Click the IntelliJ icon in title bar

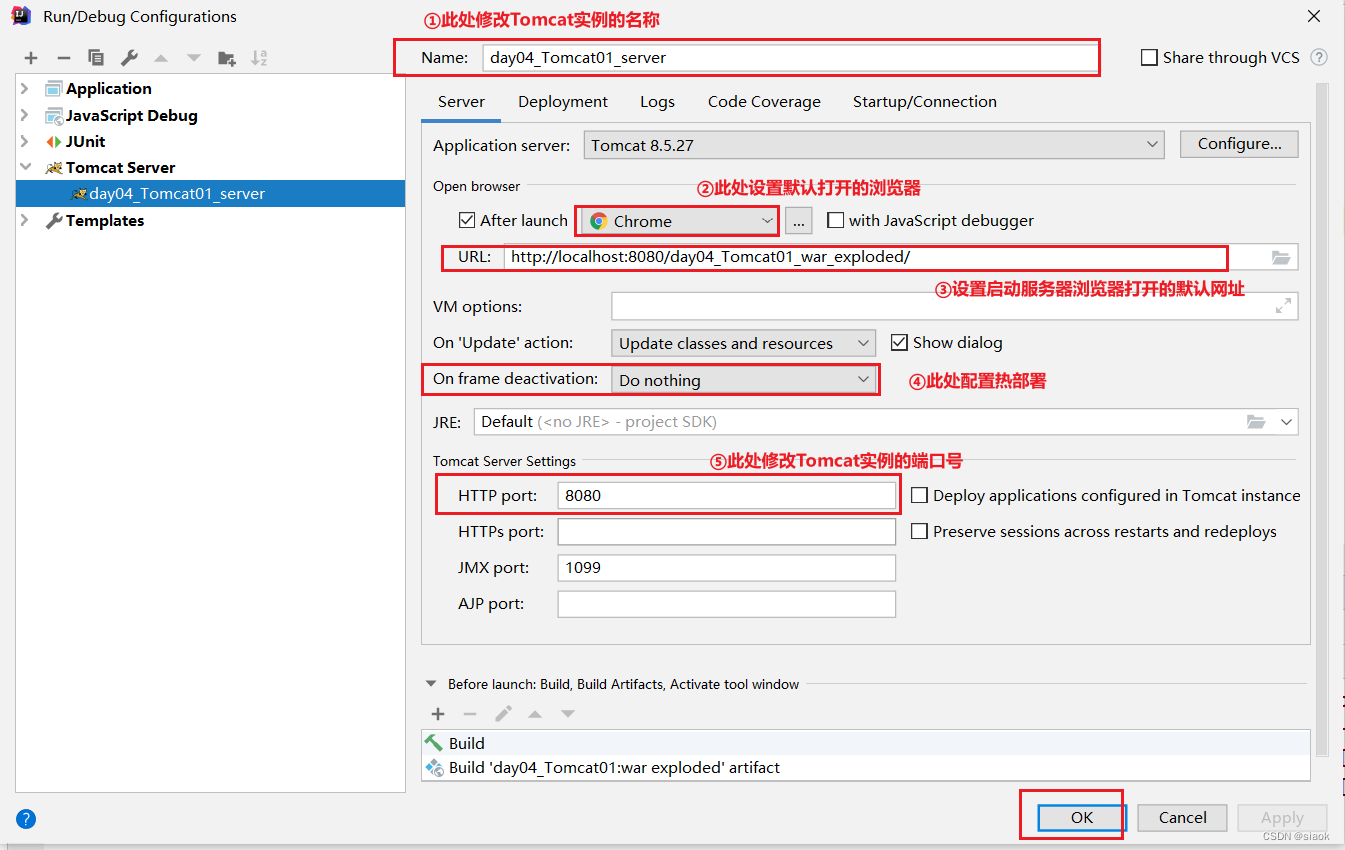click(20, 16)
